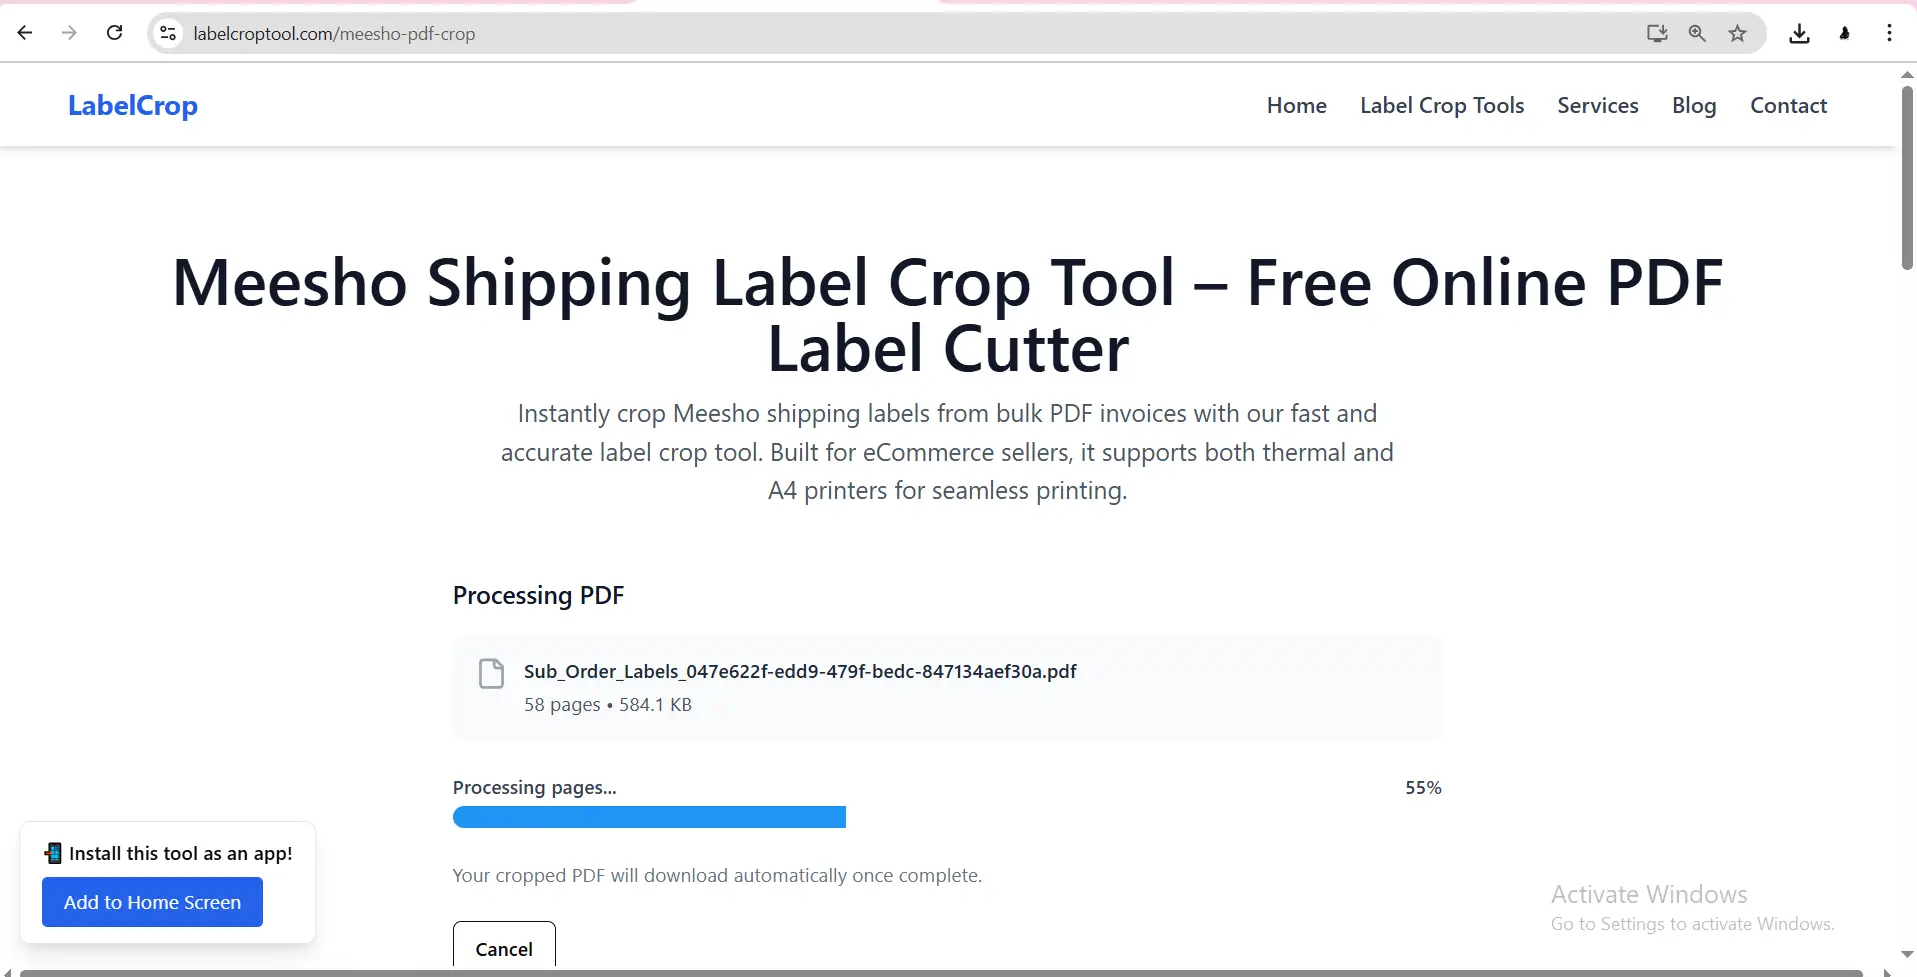Screen dimensions: 1917x977
Task: Click the zoom search icon in the address bar
Action: click(x=1697, y=33)
